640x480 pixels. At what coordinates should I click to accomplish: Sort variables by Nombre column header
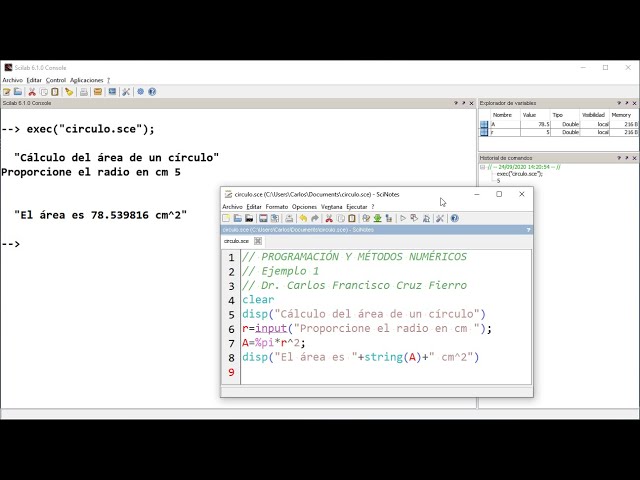505,115
